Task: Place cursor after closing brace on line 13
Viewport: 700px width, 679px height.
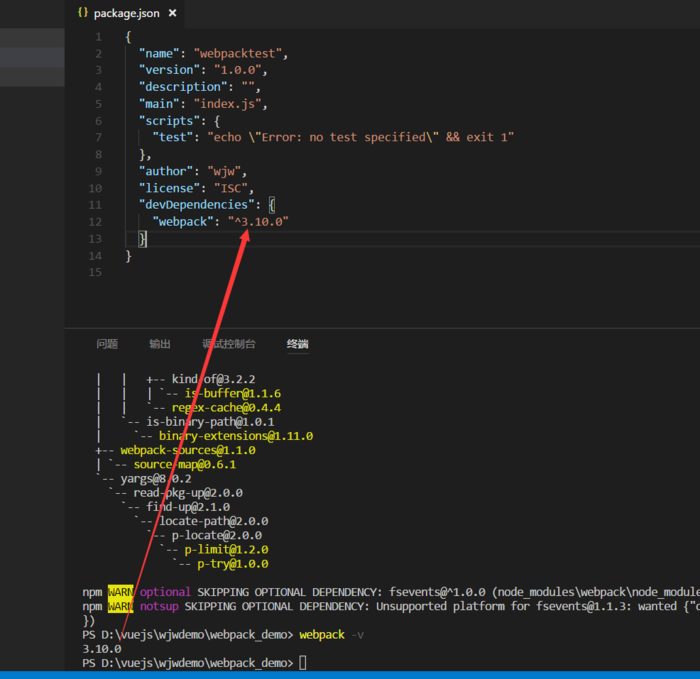Action: [x=146, y=239]
